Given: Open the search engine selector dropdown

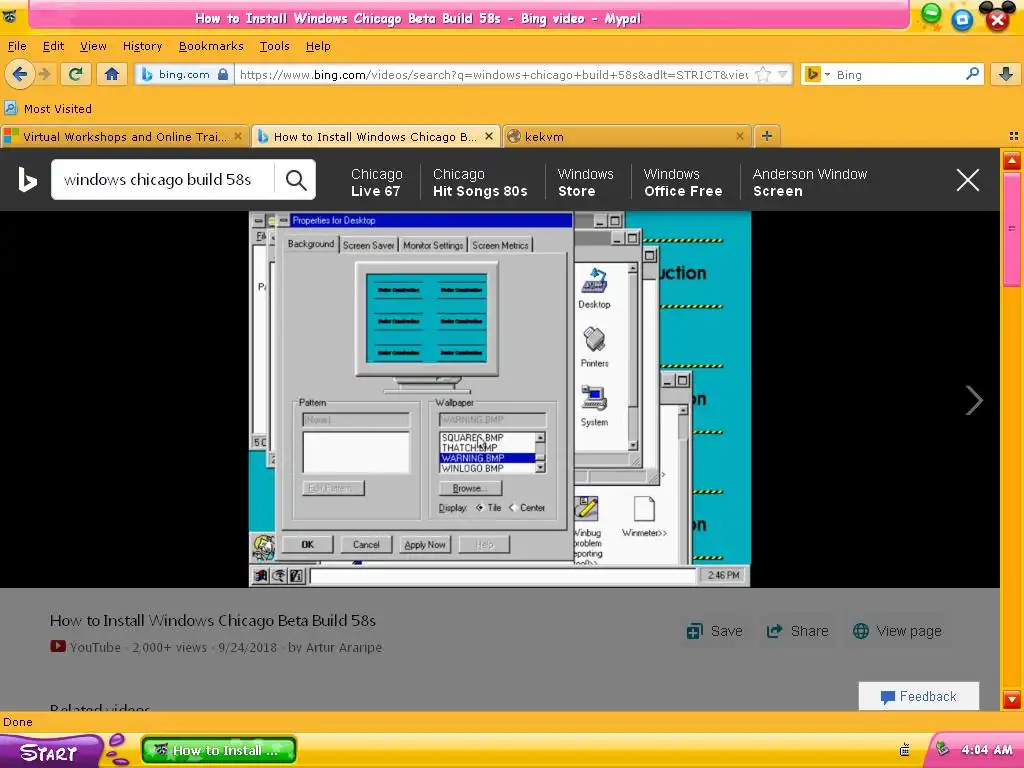Looking at the screenshot, I should [816, 74].
